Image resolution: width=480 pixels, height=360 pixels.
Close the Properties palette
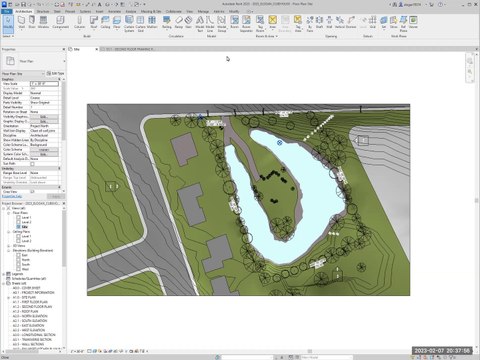(x=64, y=49)
